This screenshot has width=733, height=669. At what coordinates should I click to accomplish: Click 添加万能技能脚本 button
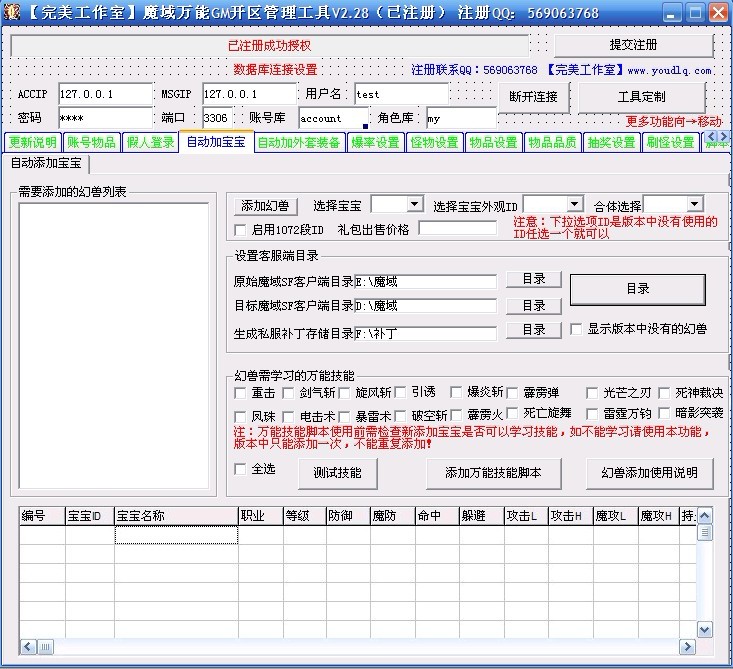(493, 473)
